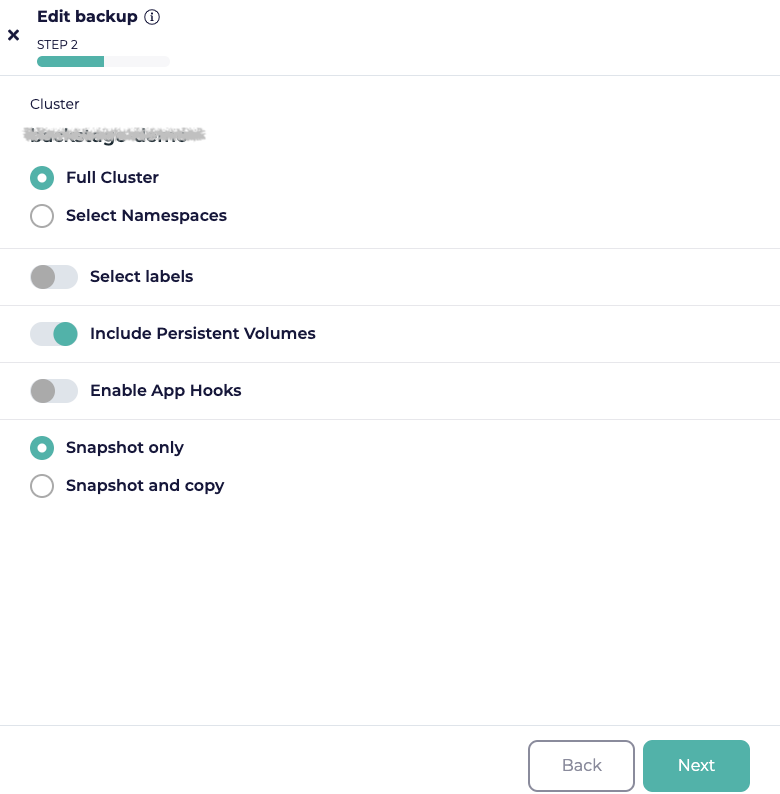780x794 pixels.
Task: Enable the Select labels toggle switch
Action: tap(54, 277)
